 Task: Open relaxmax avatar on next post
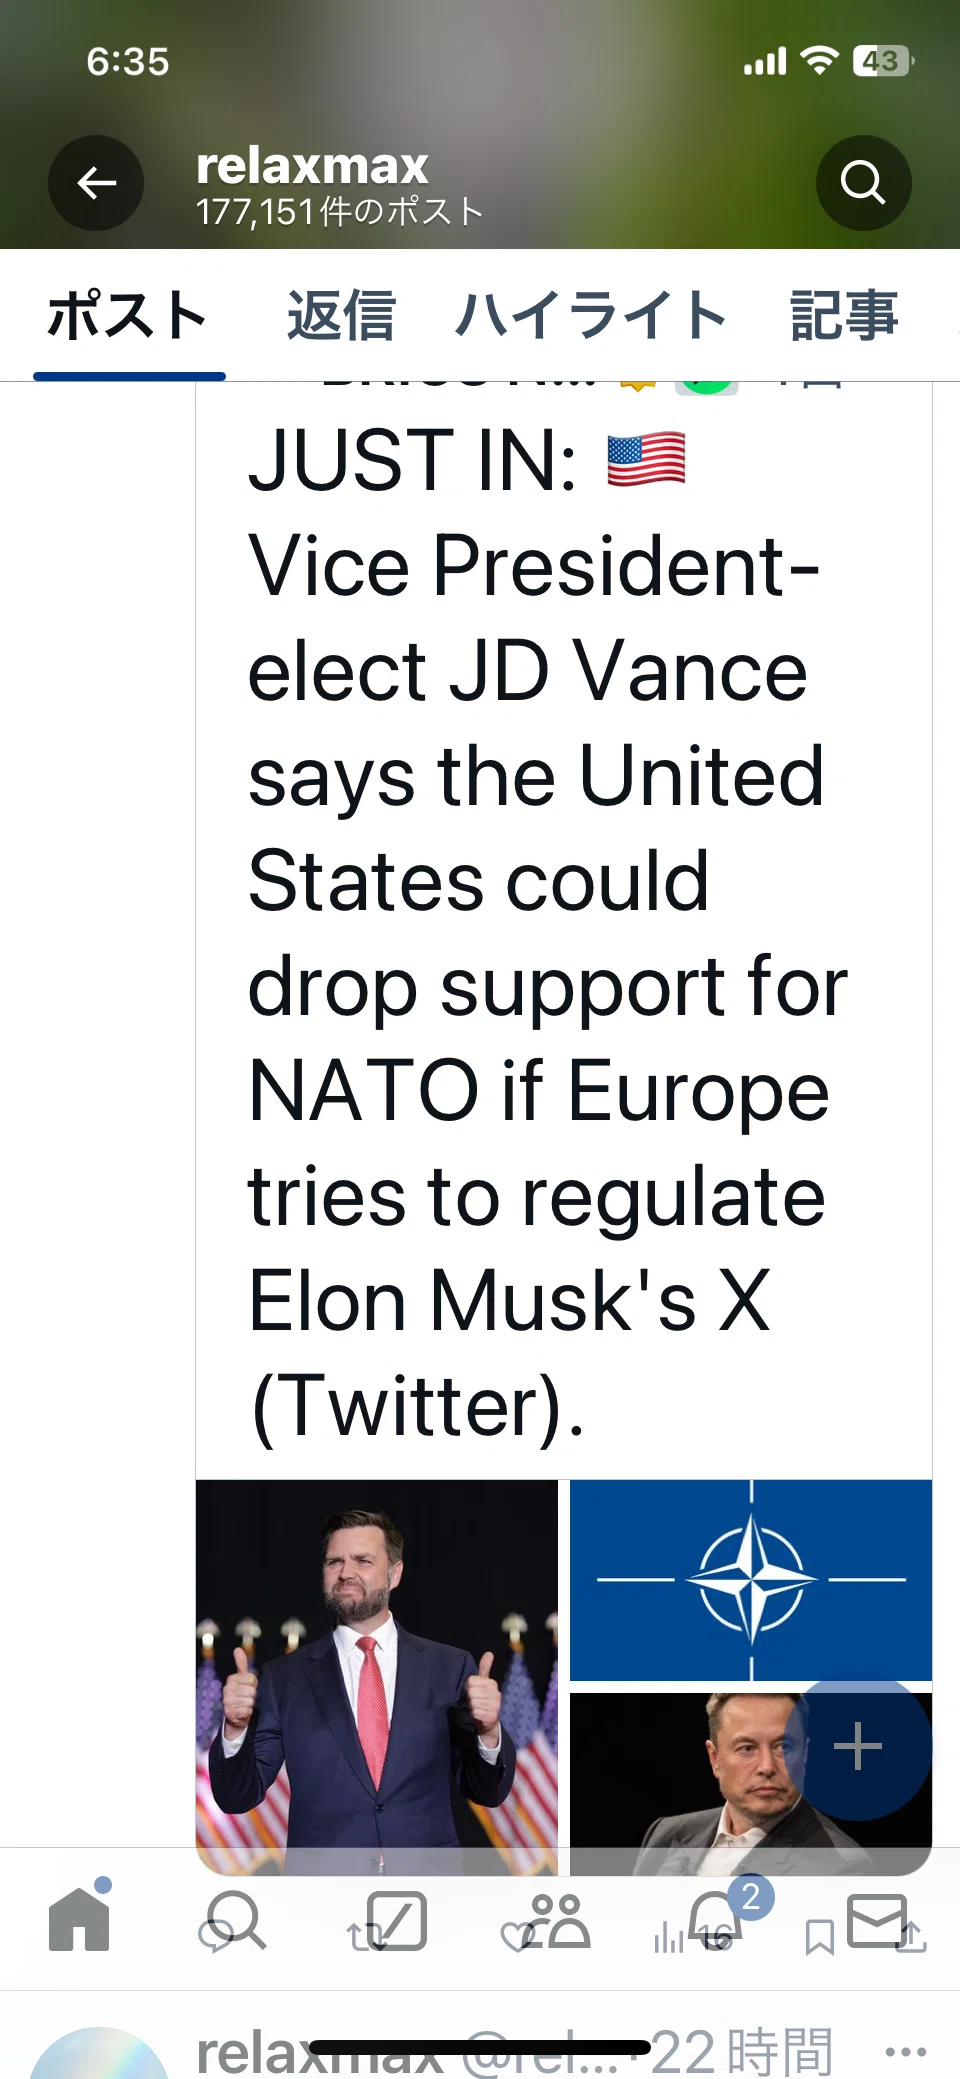98,2053
